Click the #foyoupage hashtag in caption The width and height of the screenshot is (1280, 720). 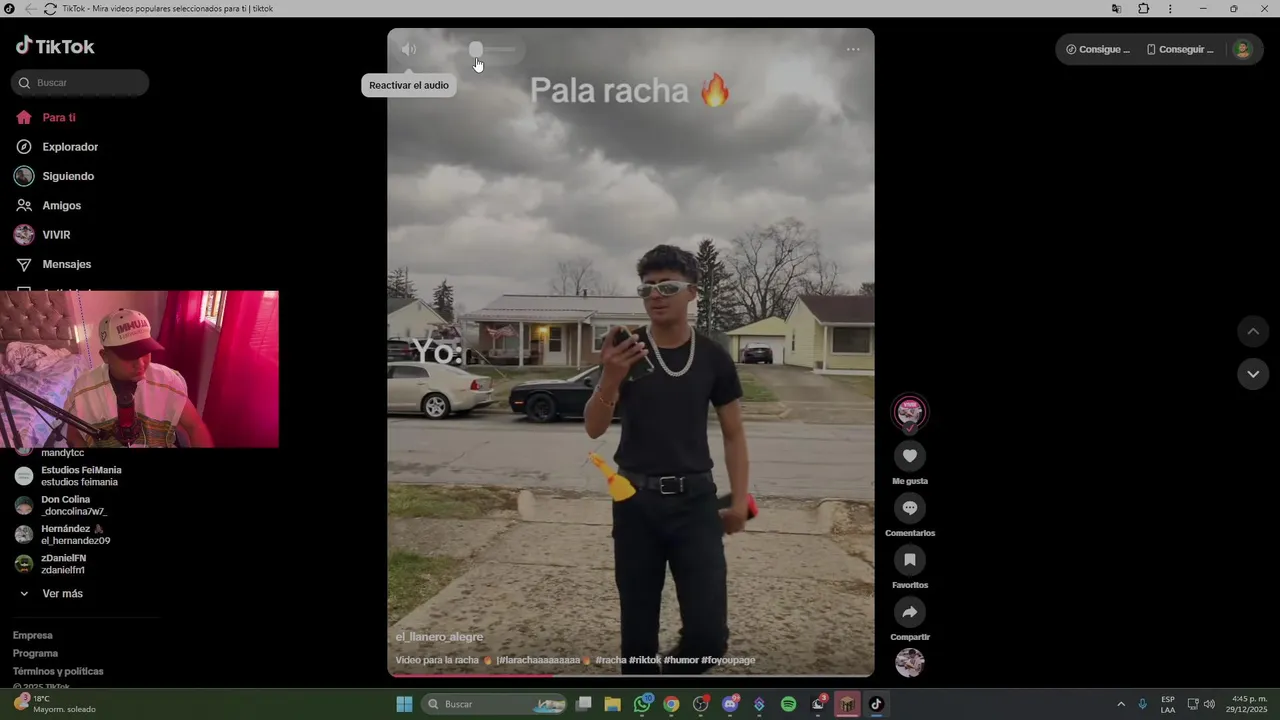pyautogui.click(x=728, y=660)
